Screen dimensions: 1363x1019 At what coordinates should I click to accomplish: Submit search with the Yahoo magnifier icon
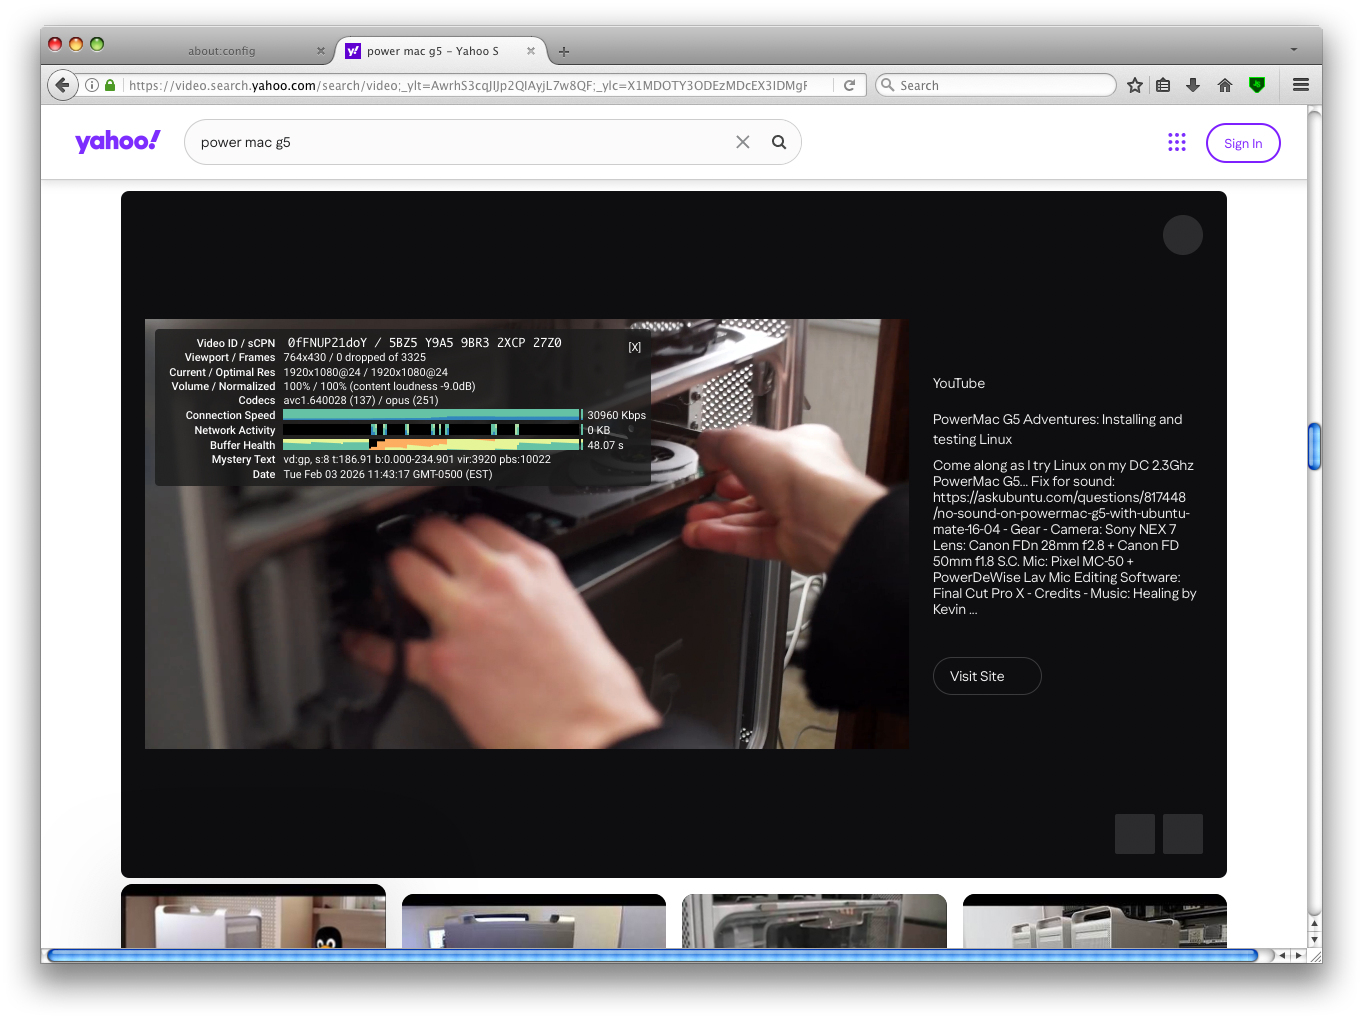coord(779,142)
